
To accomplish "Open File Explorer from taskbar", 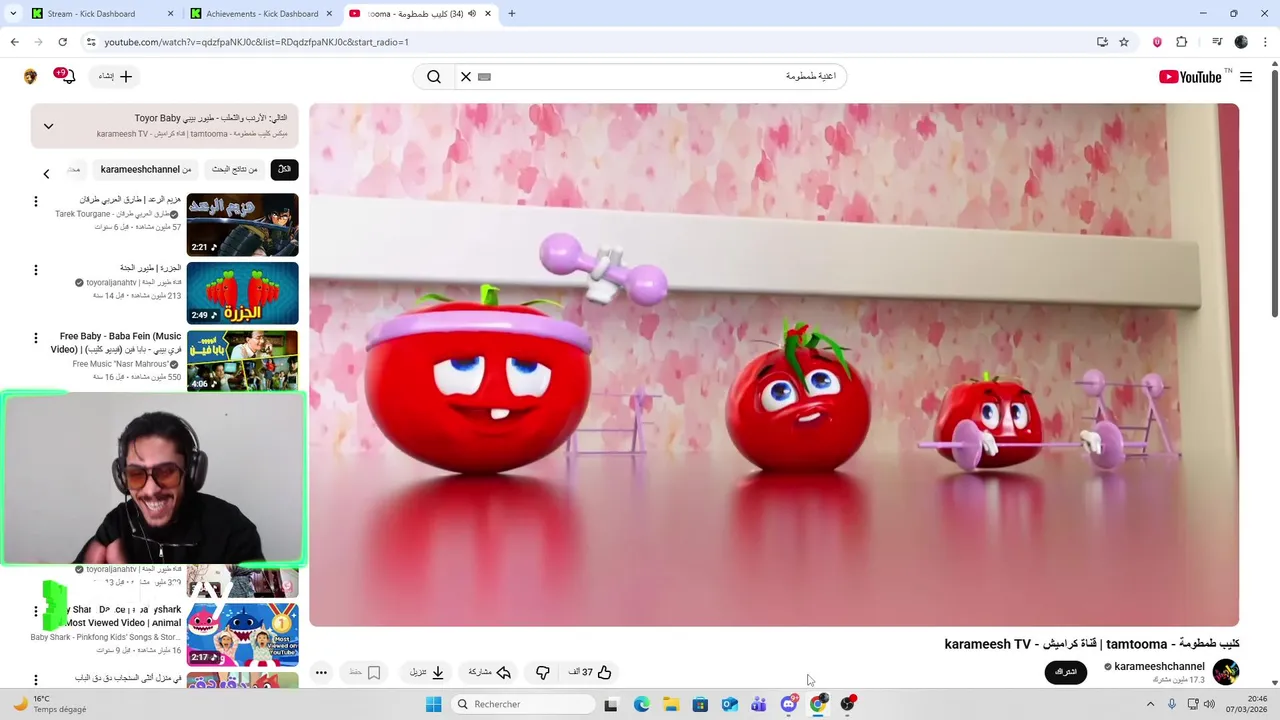I will [x=671, y=704].
